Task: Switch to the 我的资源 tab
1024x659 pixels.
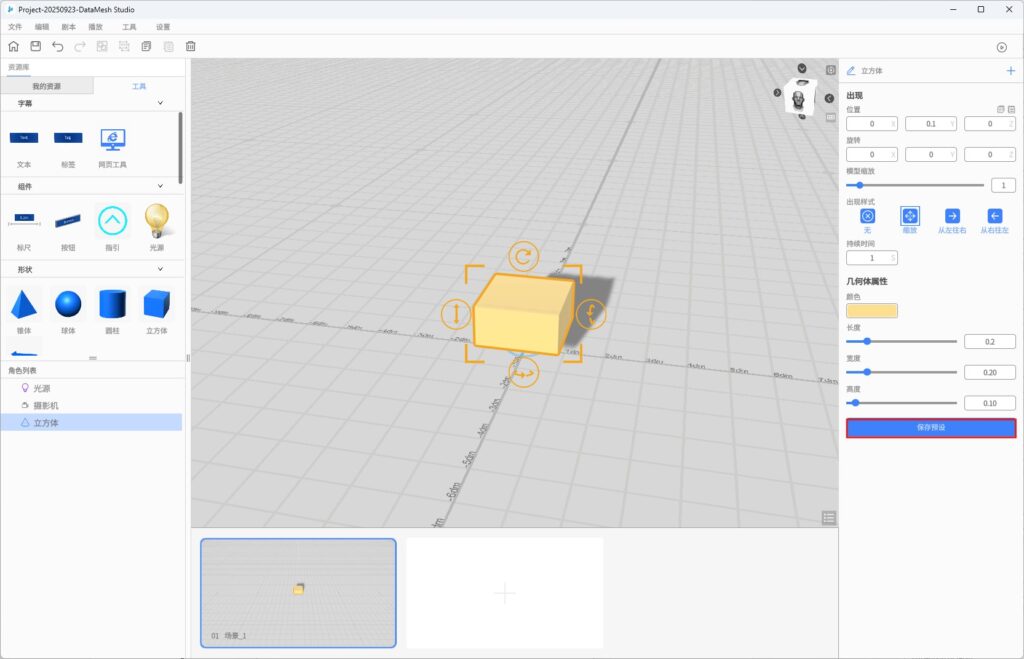Action: (47, 87)
